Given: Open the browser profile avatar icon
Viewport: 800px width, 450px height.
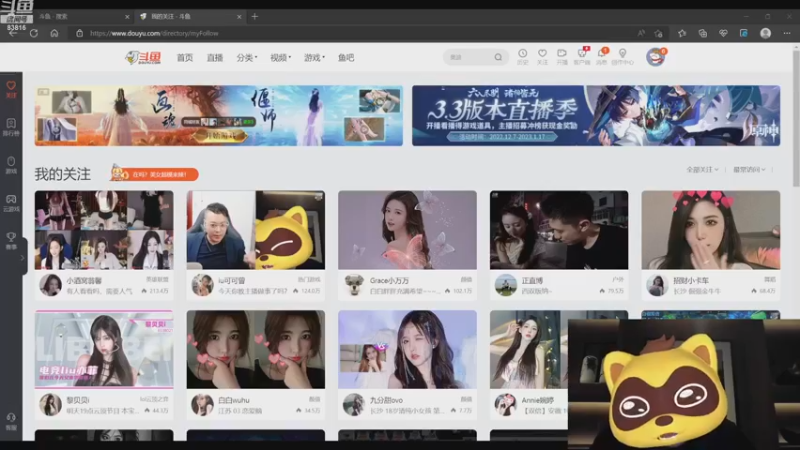Looking at the screenshot, I should tap(765, 33).
